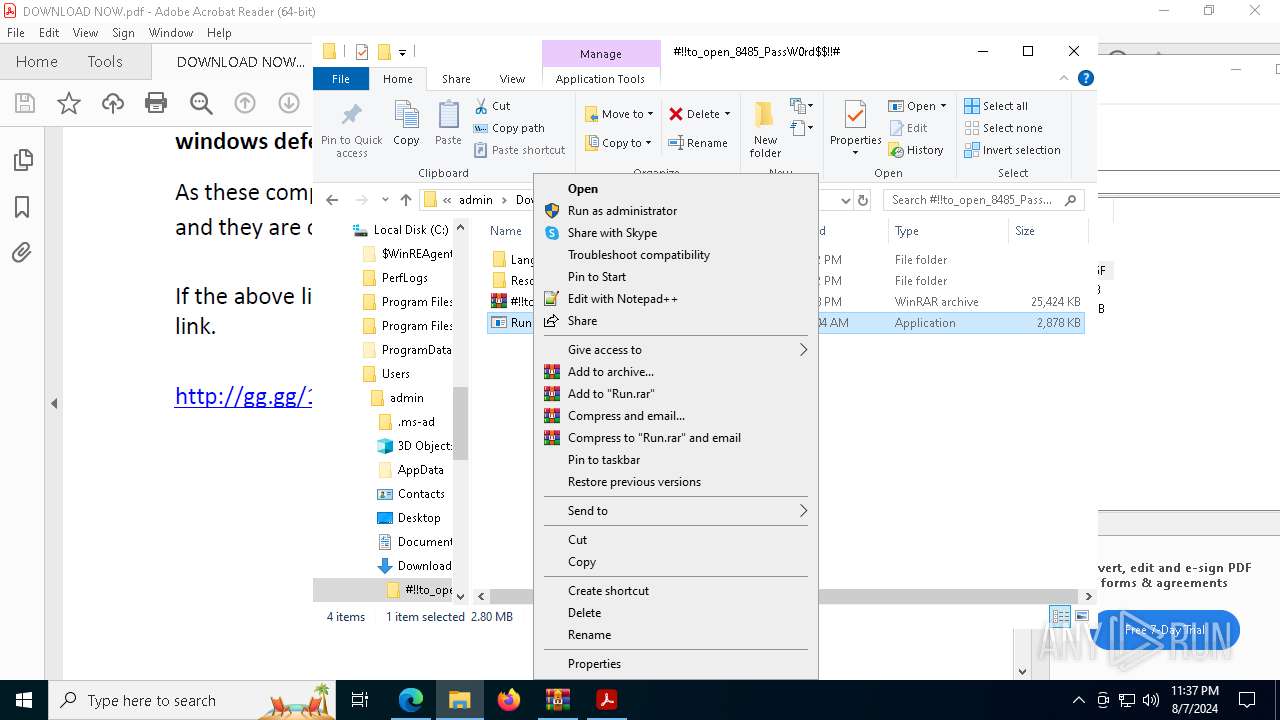This screenshot has width=1280, height=720.
Task: Open the Acrobat Window menu
Action: (x=171, y=33)
